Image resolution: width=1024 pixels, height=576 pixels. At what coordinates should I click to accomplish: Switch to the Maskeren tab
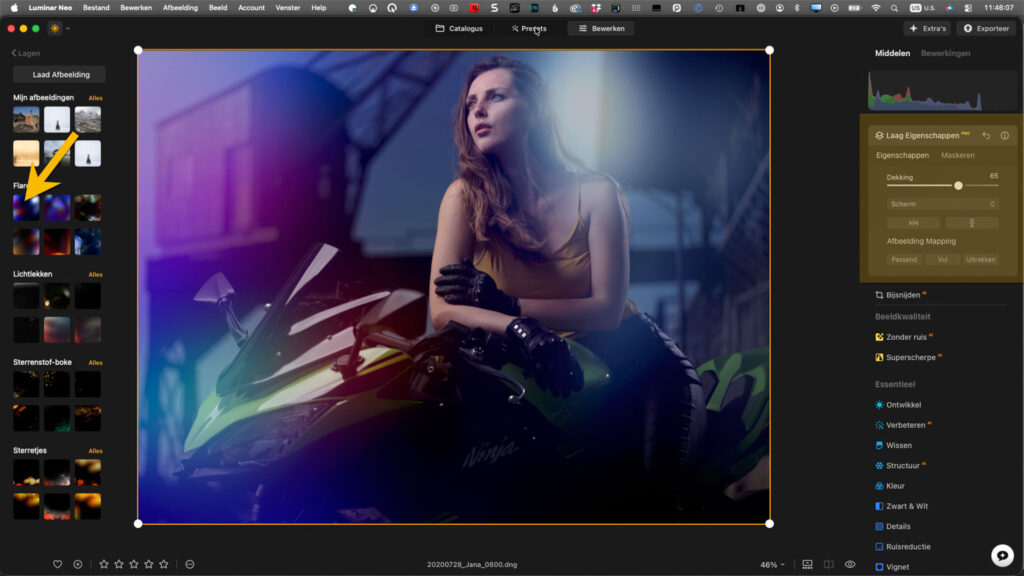click(x=957, y=155)
